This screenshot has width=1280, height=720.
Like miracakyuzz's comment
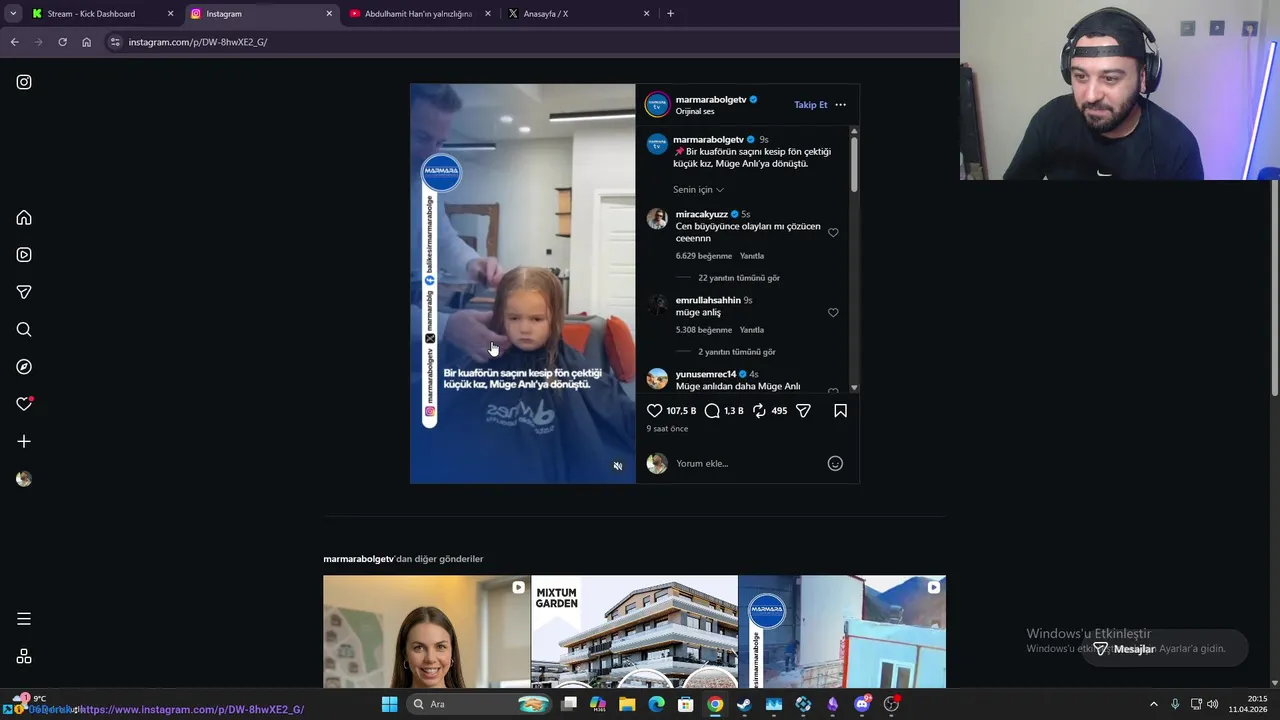833,233
